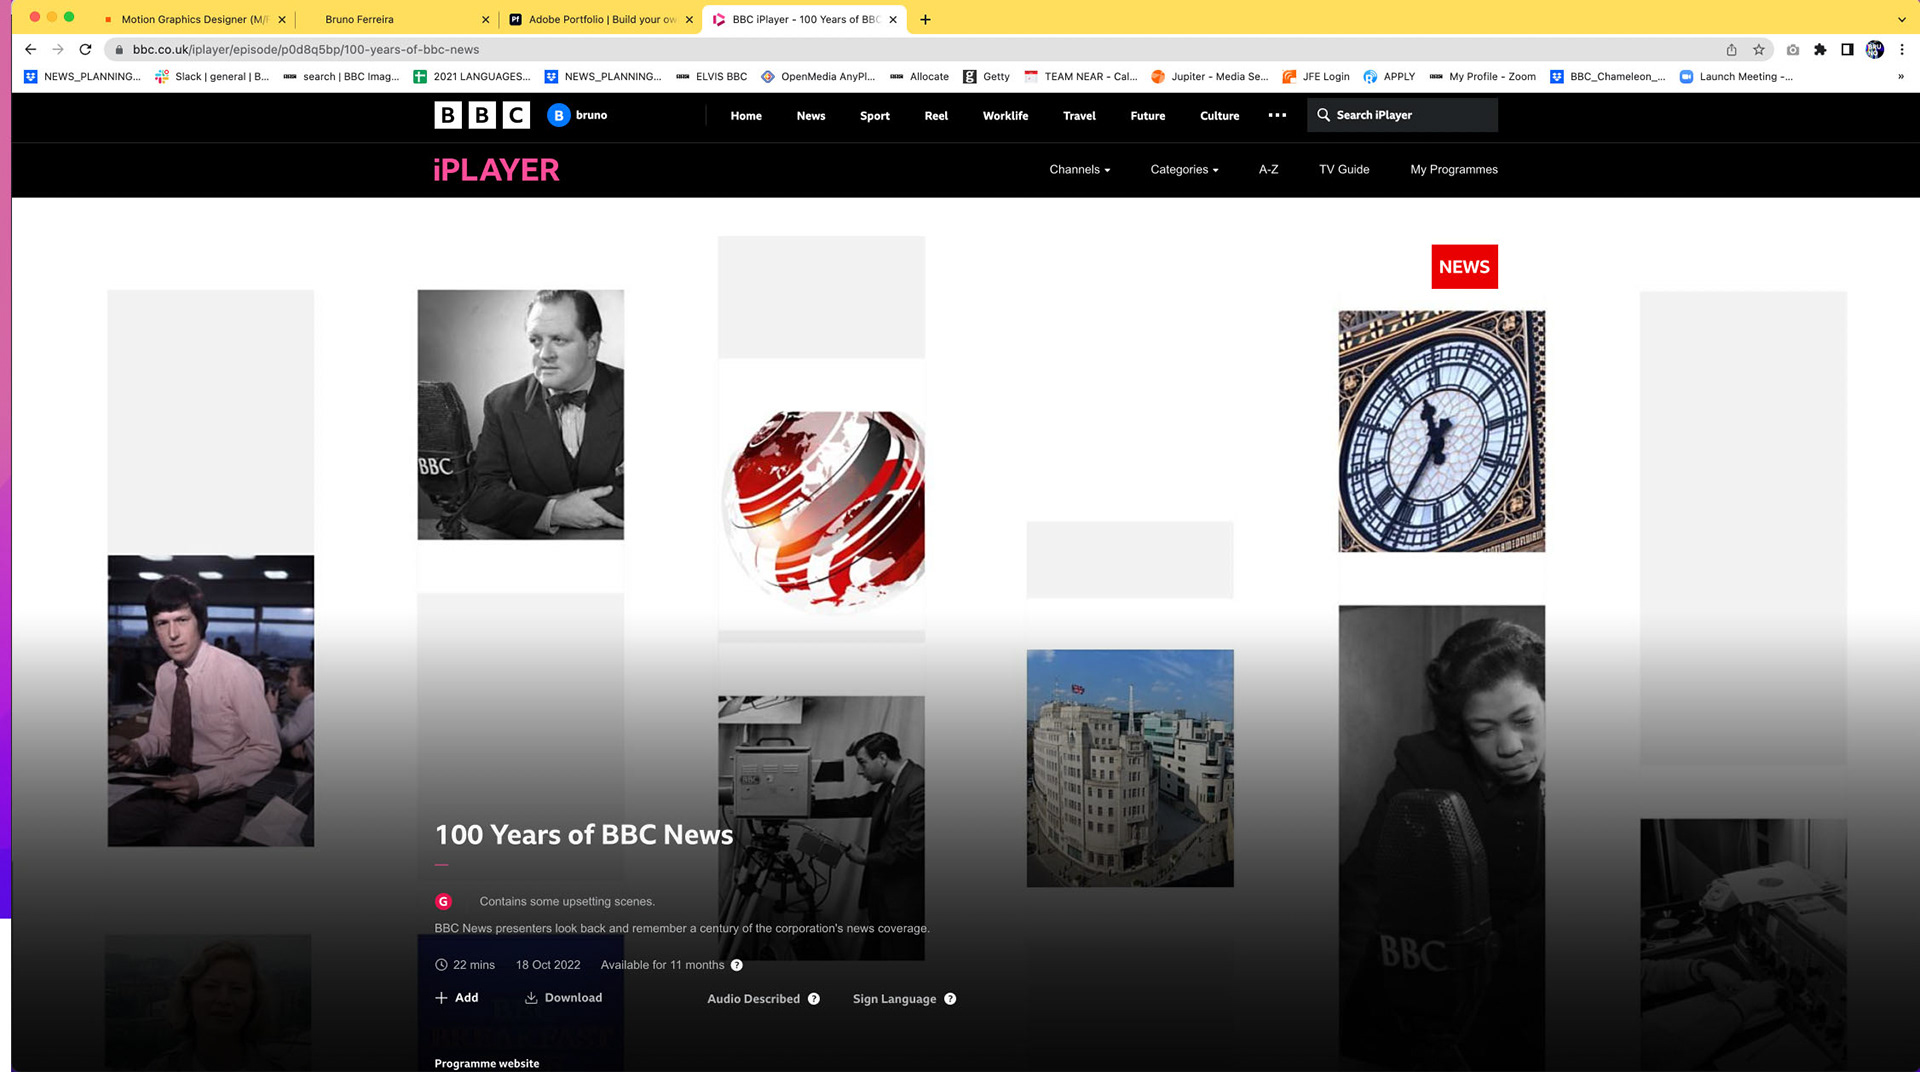The width and height of the screenshot is (1920, 1072).
Task: Open the more menu ellipsis icon
Action: (1277, 115)
